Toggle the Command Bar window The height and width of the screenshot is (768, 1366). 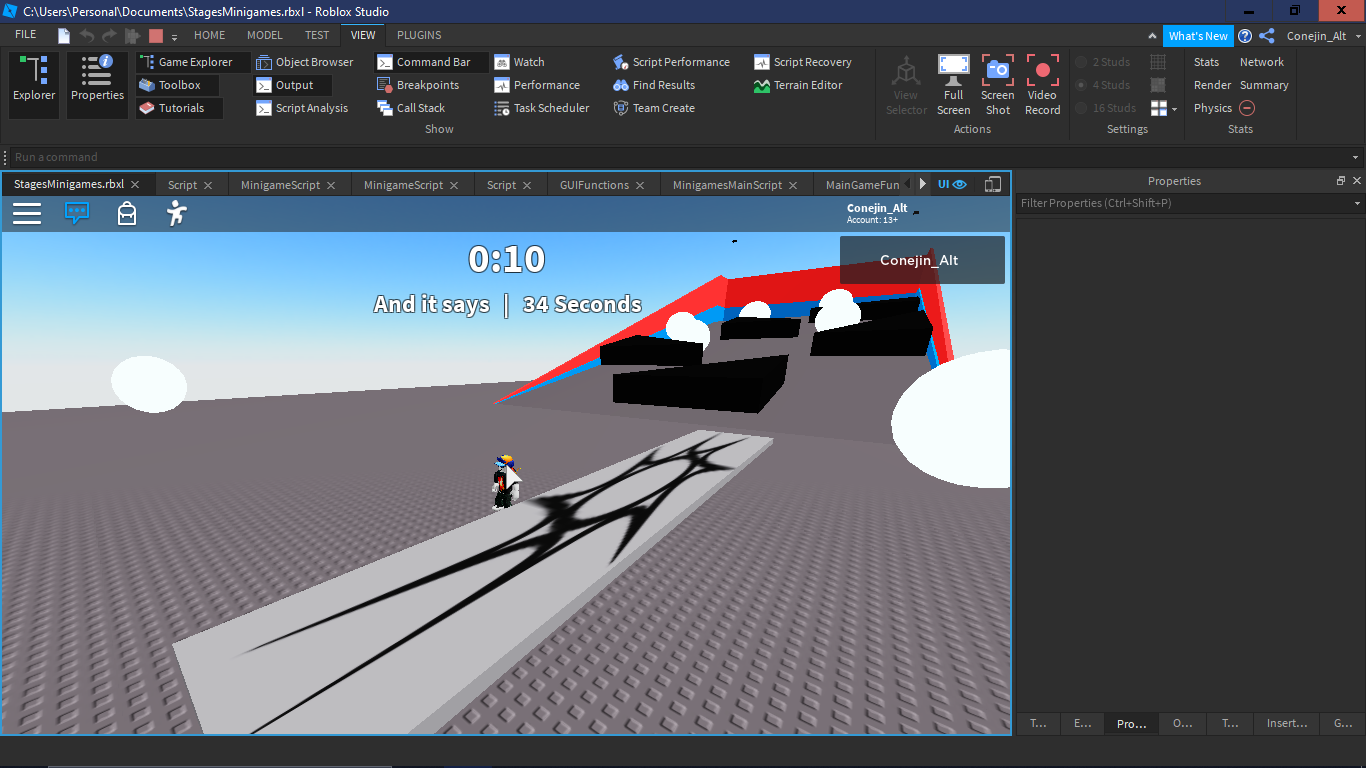pos(432,62)
